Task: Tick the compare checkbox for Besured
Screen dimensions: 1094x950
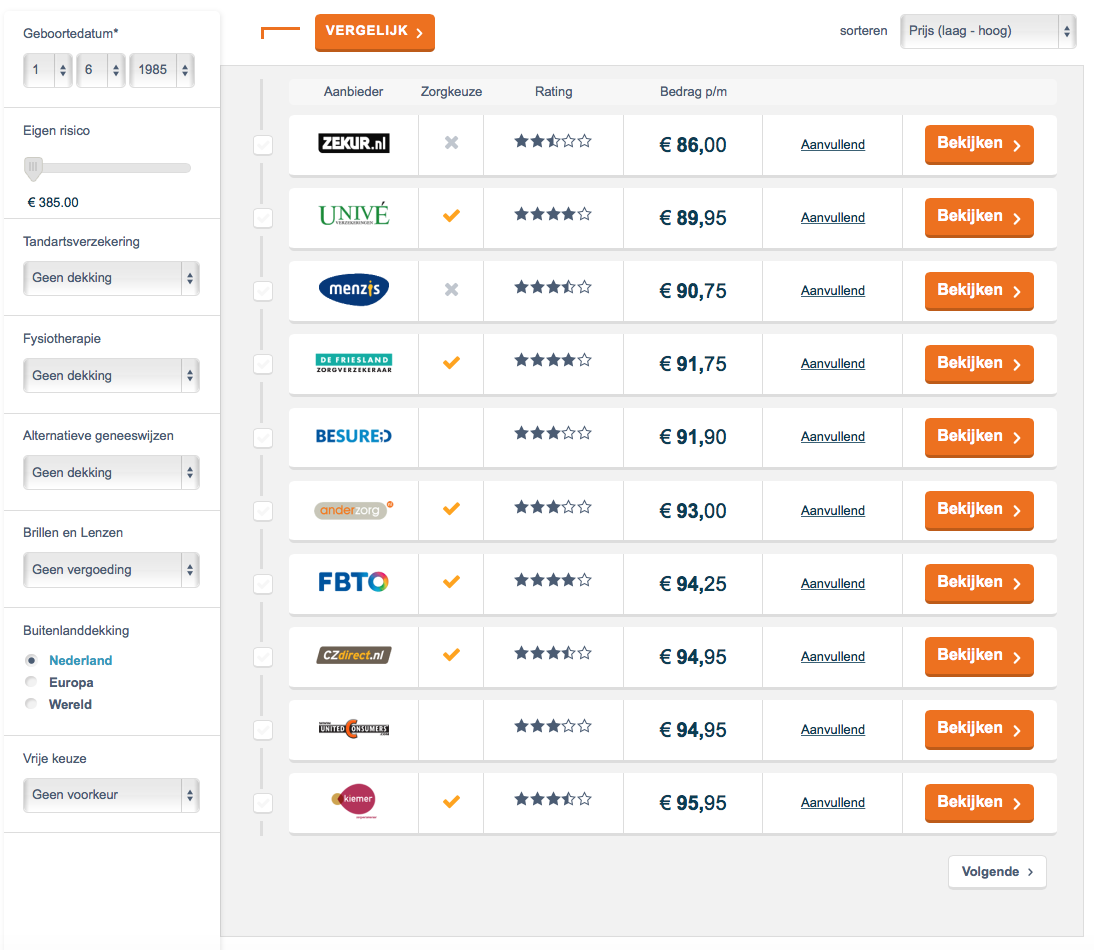Action: tap(263, 438)
